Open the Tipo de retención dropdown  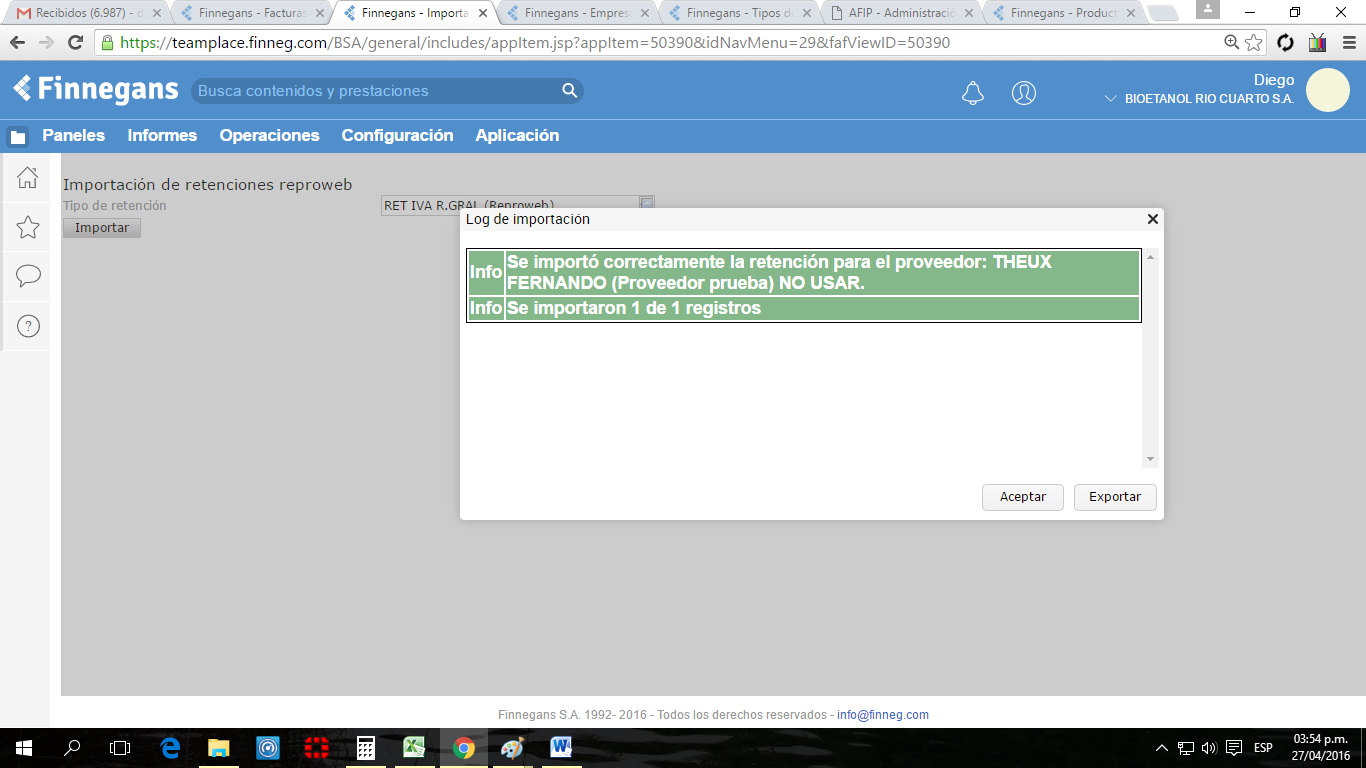tap(647, 204)
